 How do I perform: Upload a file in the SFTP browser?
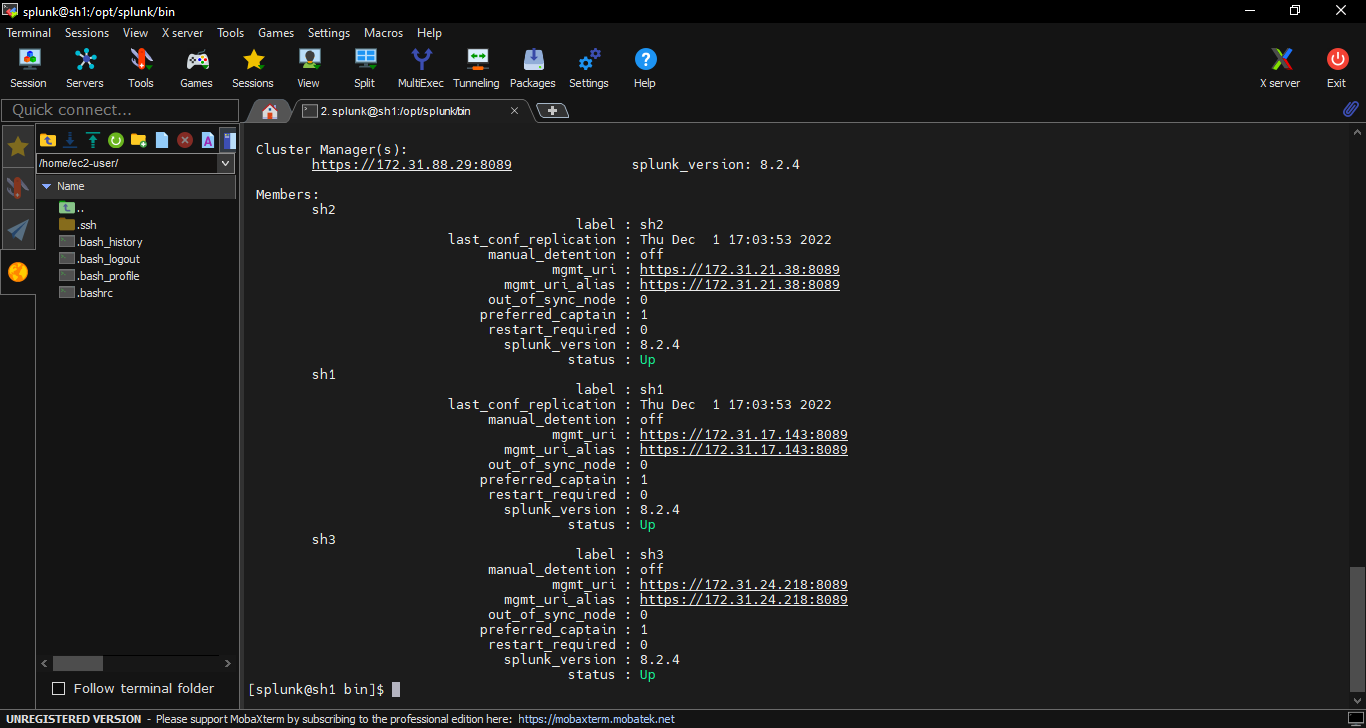point(92,140)
